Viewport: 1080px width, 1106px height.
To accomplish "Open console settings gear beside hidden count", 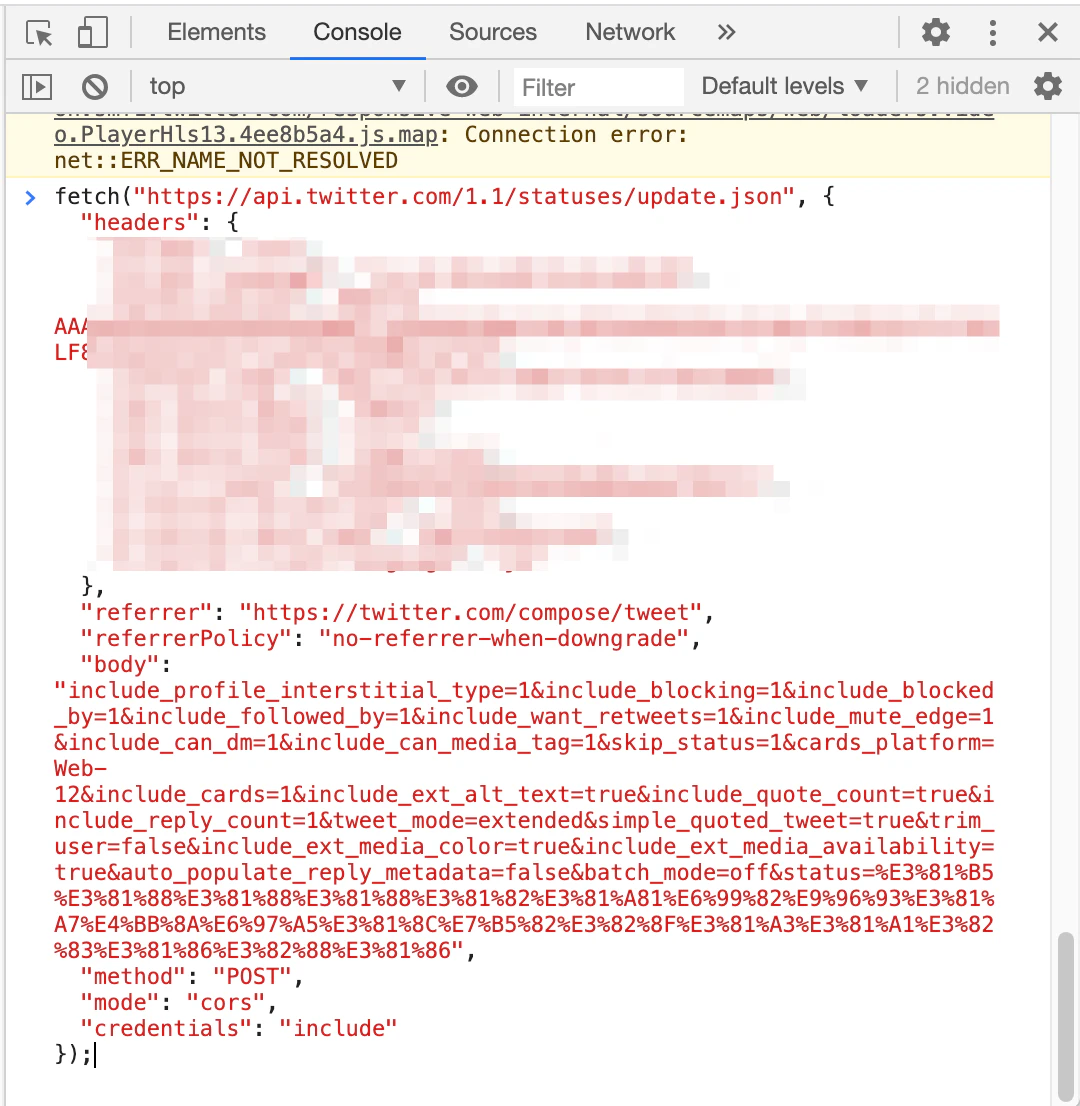I will point(1048,86).
